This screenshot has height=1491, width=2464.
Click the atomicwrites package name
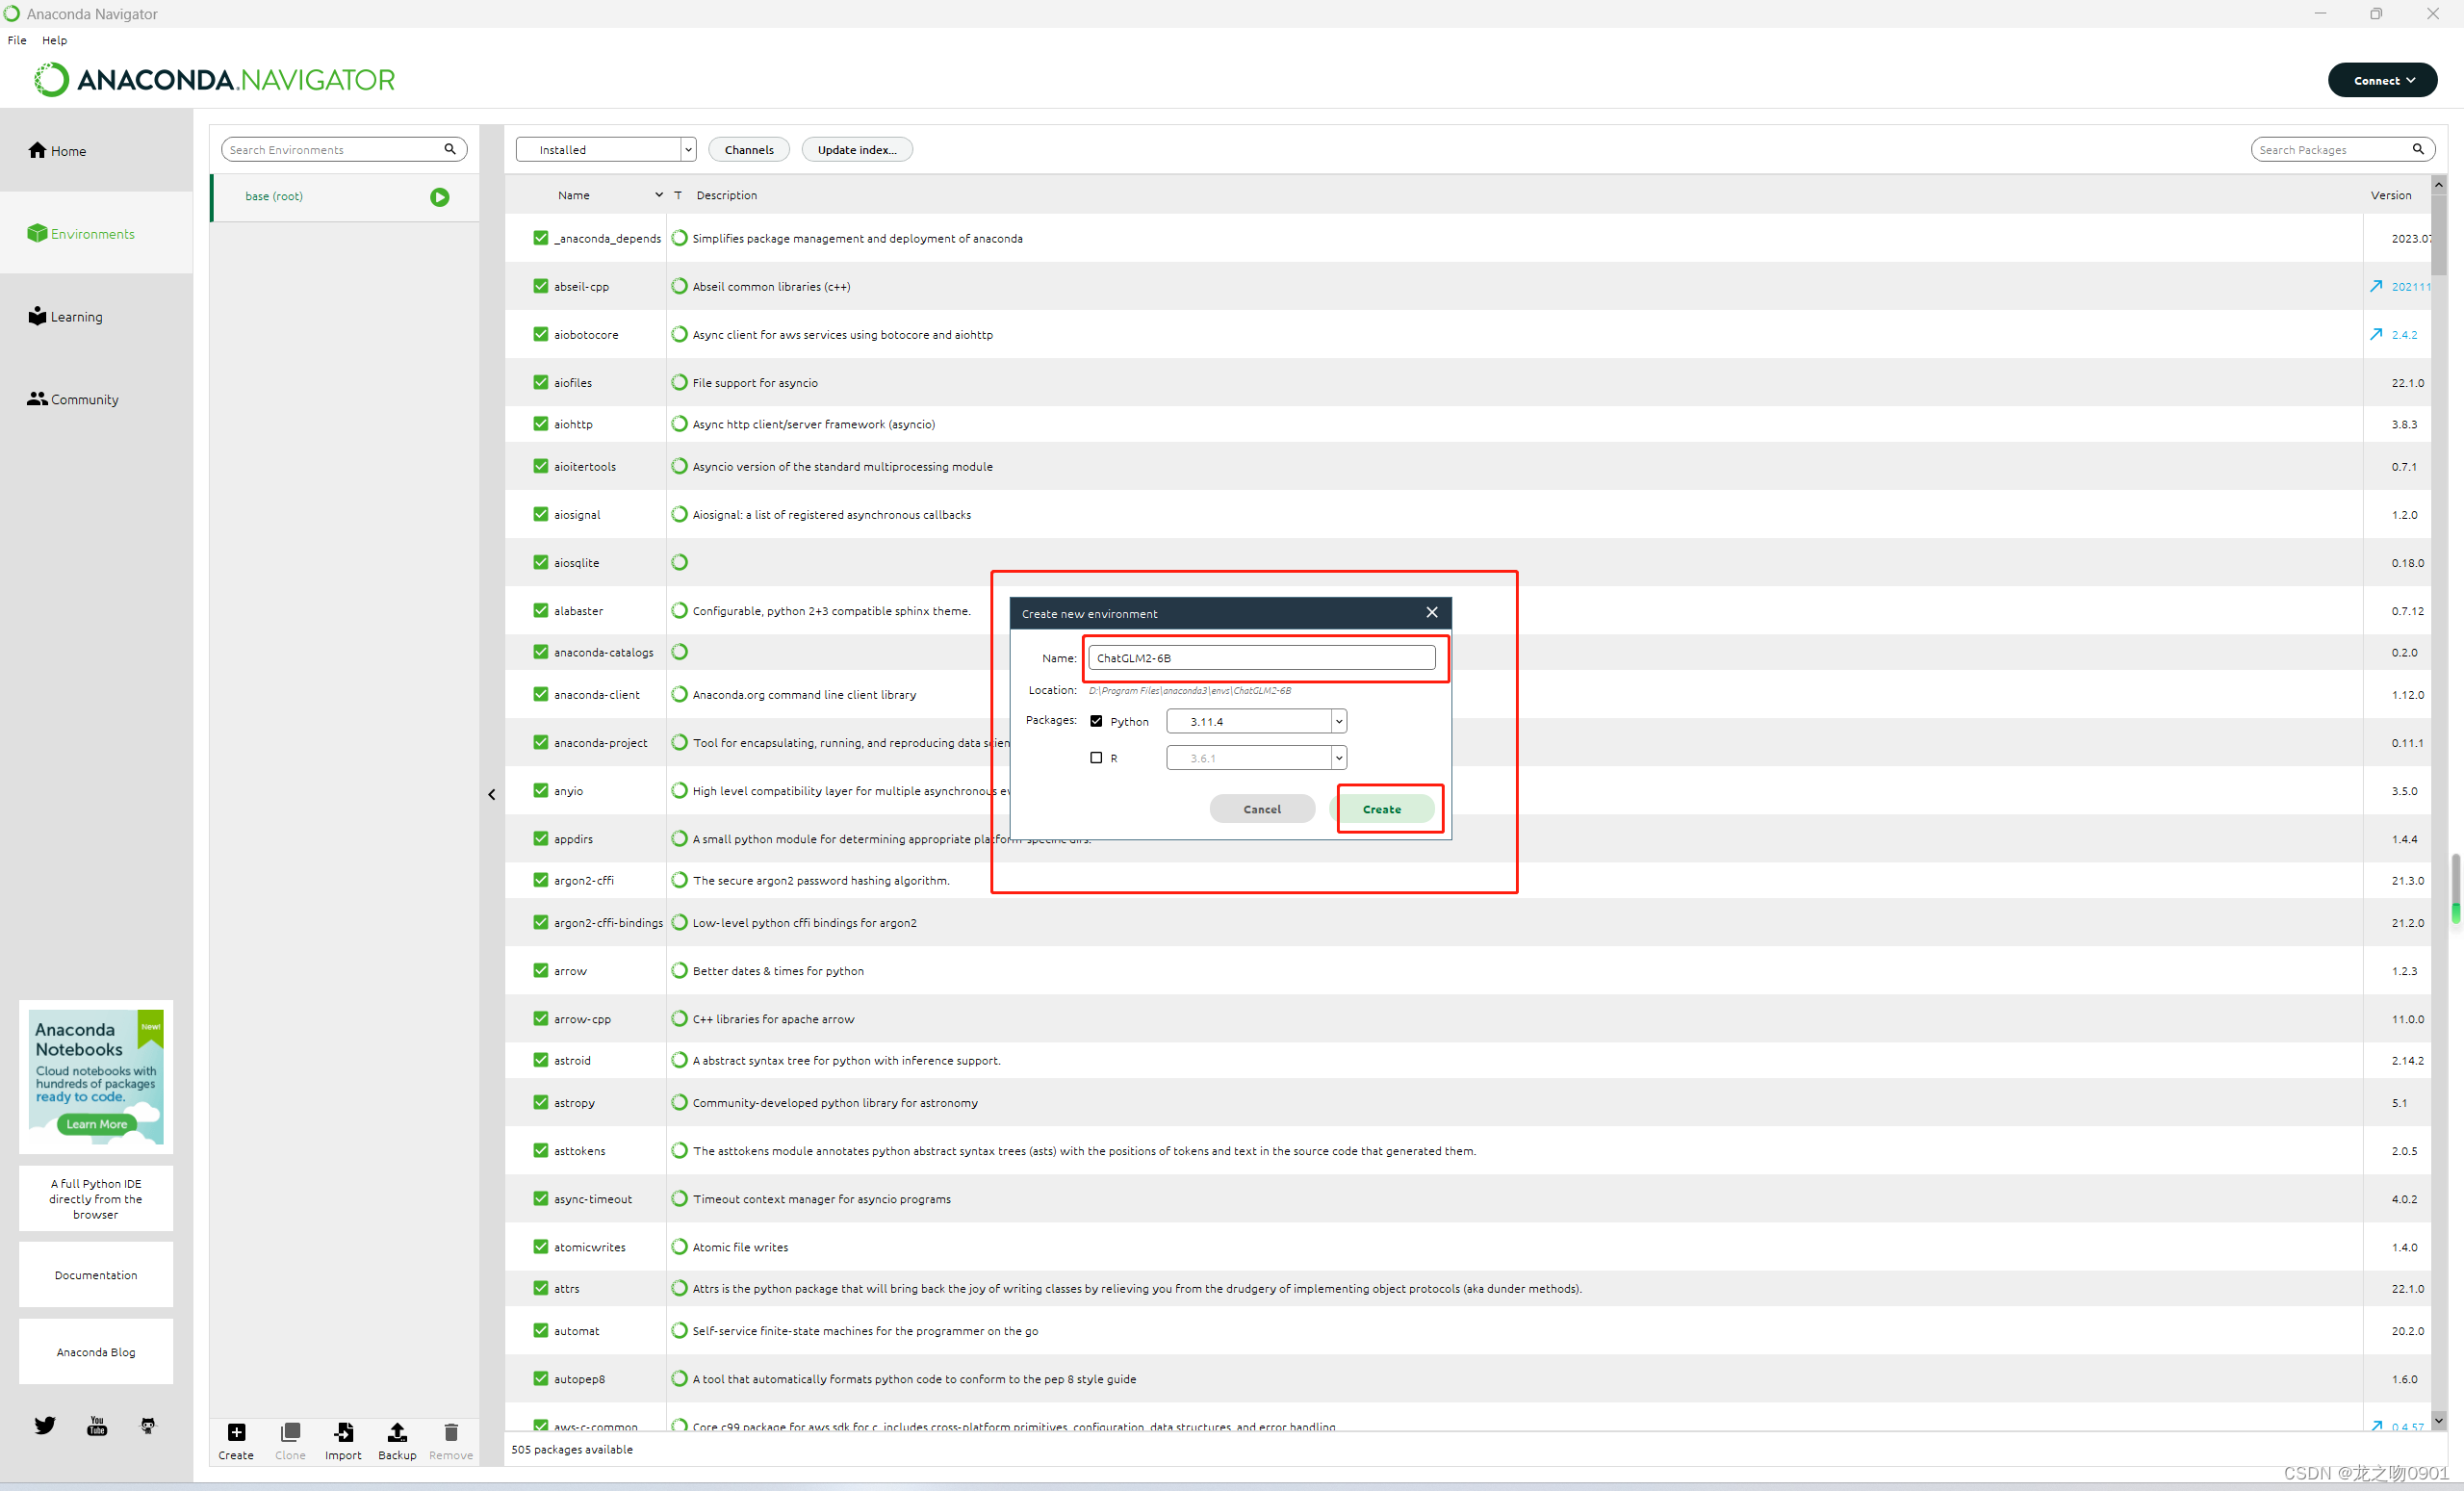[590, 1246]
